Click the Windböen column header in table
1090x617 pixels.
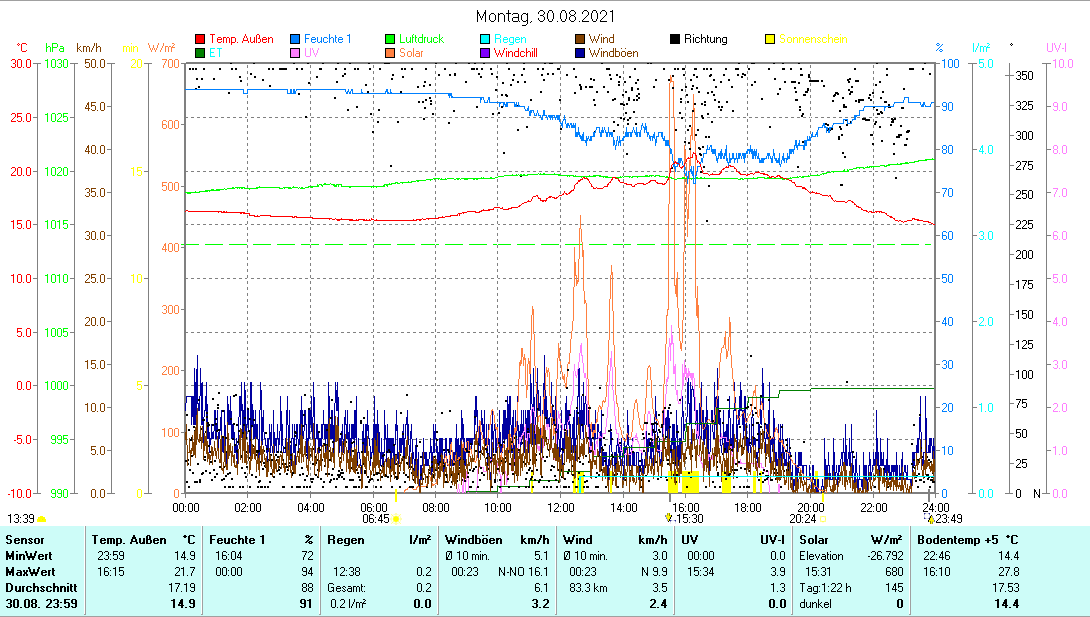474,540
